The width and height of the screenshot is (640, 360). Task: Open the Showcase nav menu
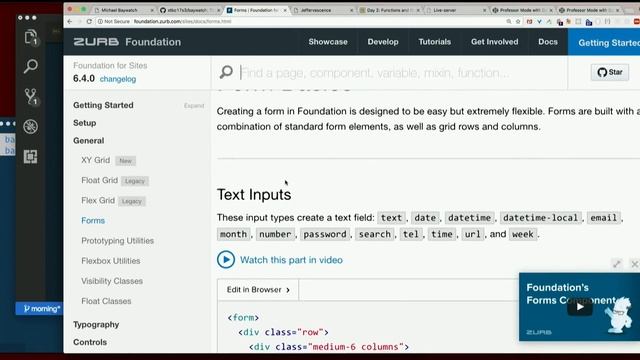coord(328,42)
